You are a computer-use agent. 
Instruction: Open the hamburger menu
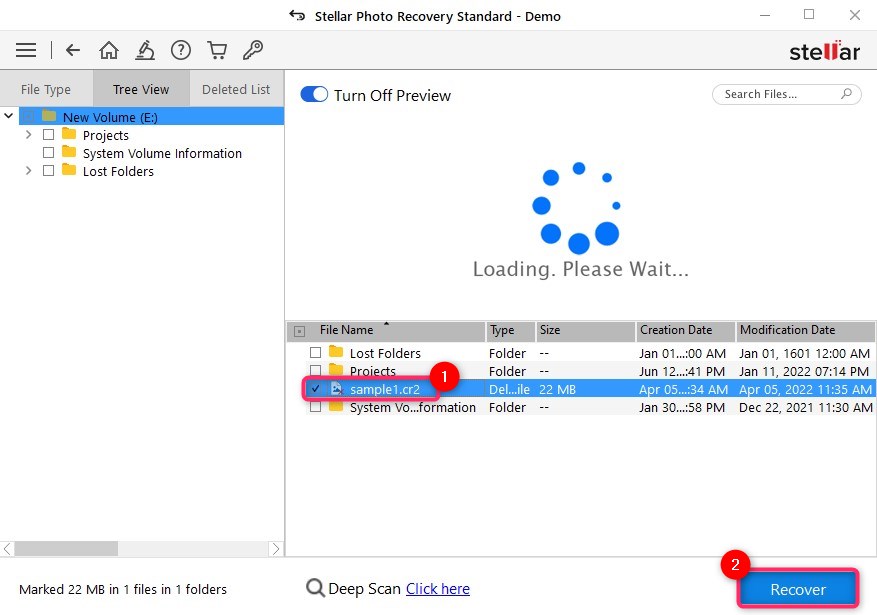click(26, 50)
